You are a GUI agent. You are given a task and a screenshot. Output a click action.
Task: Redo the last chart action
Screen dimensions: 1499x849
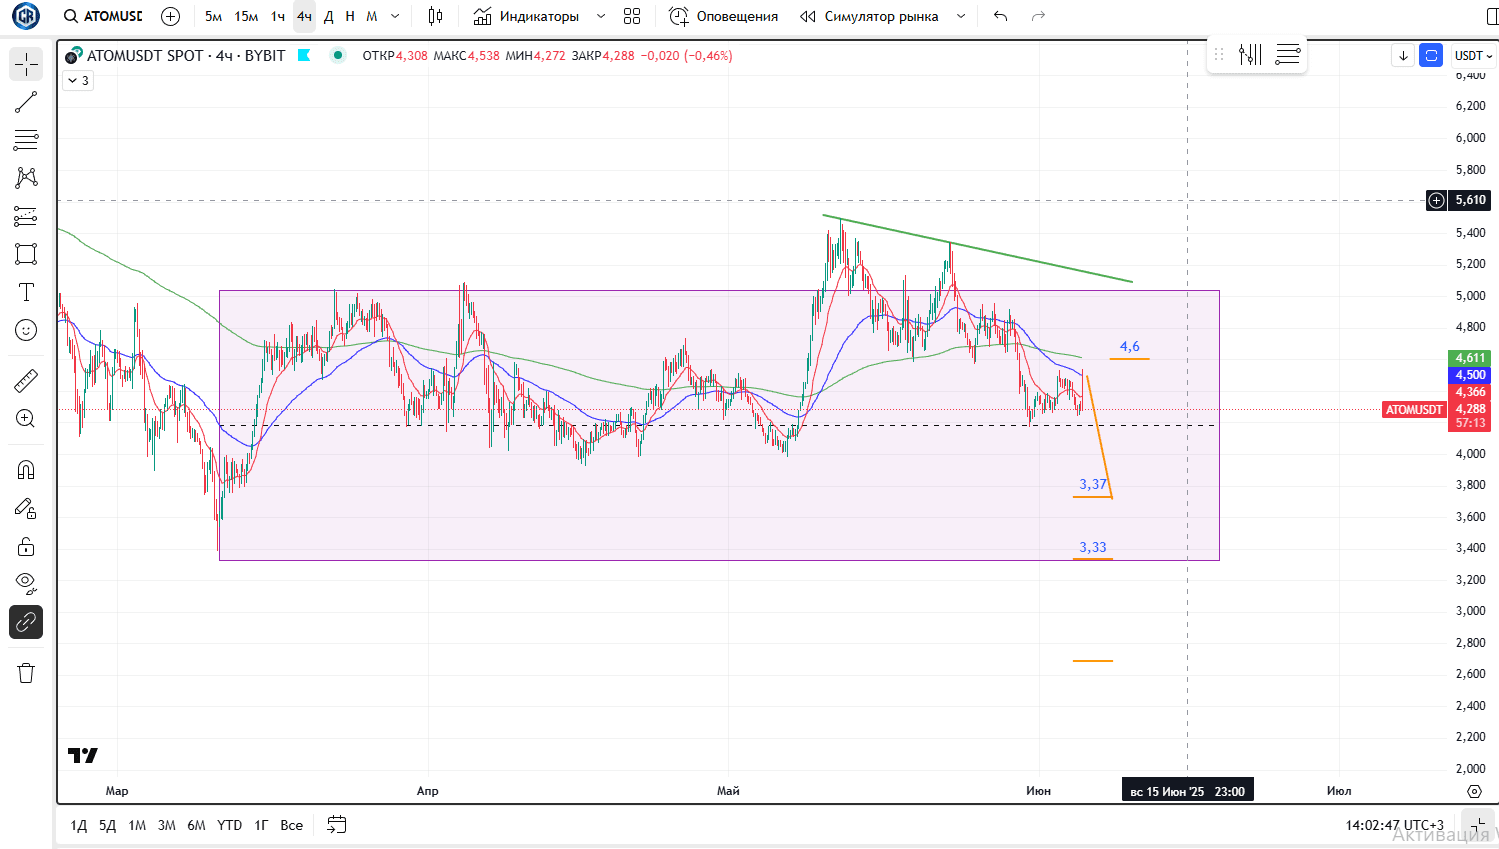click(x=1039, y=16)
